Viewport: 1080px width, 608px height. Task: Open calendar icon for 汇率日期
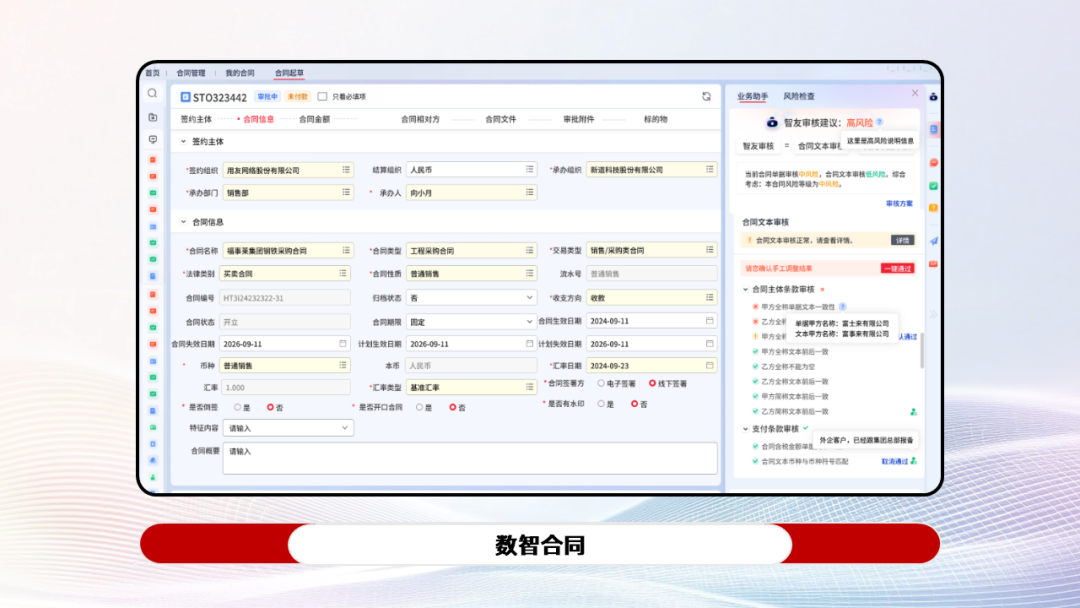pos(709,366)
